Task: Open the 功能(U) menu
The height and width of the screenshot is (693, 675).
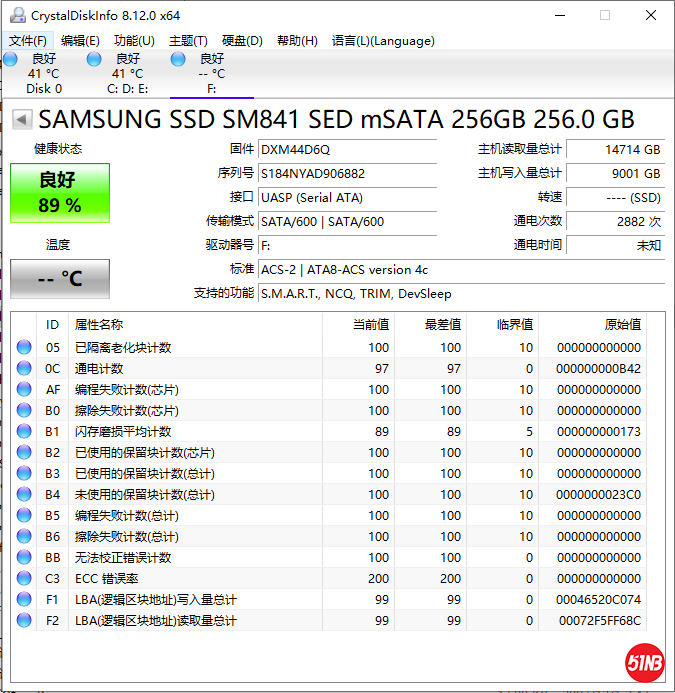Action: 134,41
